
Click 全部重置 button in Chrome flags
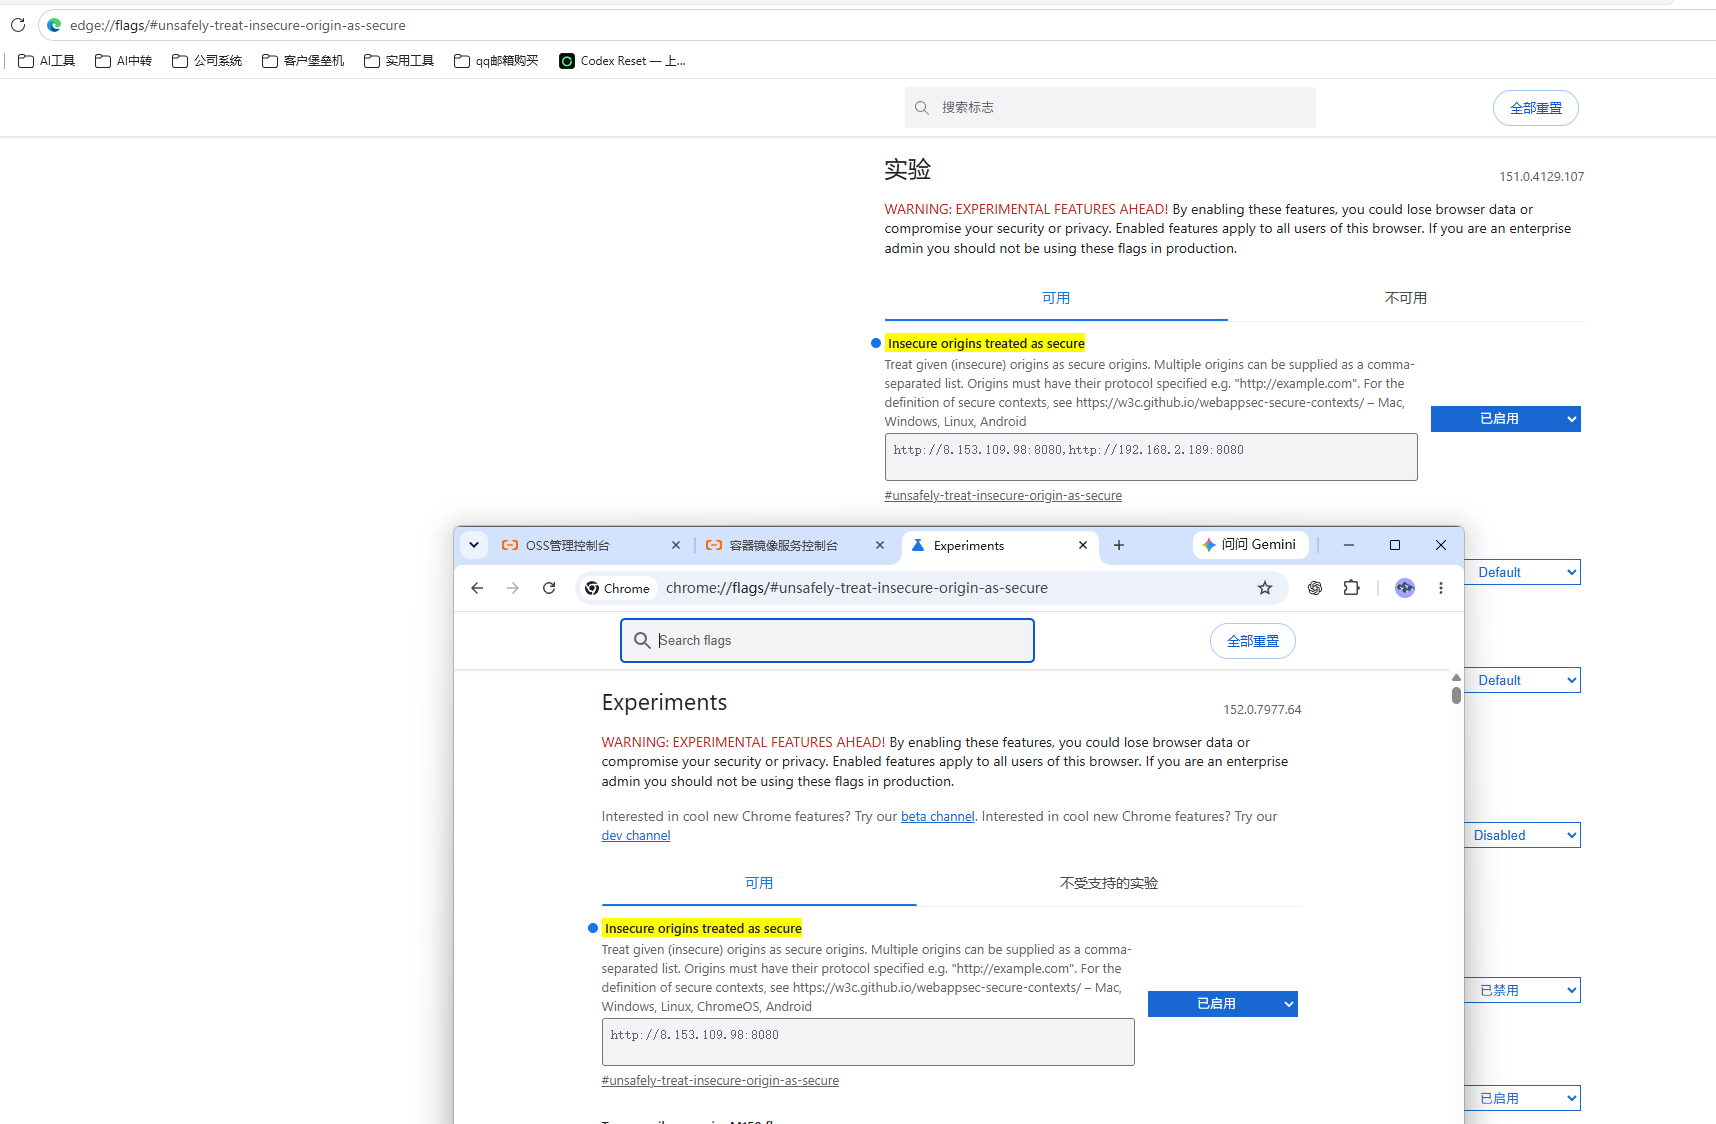point(1253,641)
